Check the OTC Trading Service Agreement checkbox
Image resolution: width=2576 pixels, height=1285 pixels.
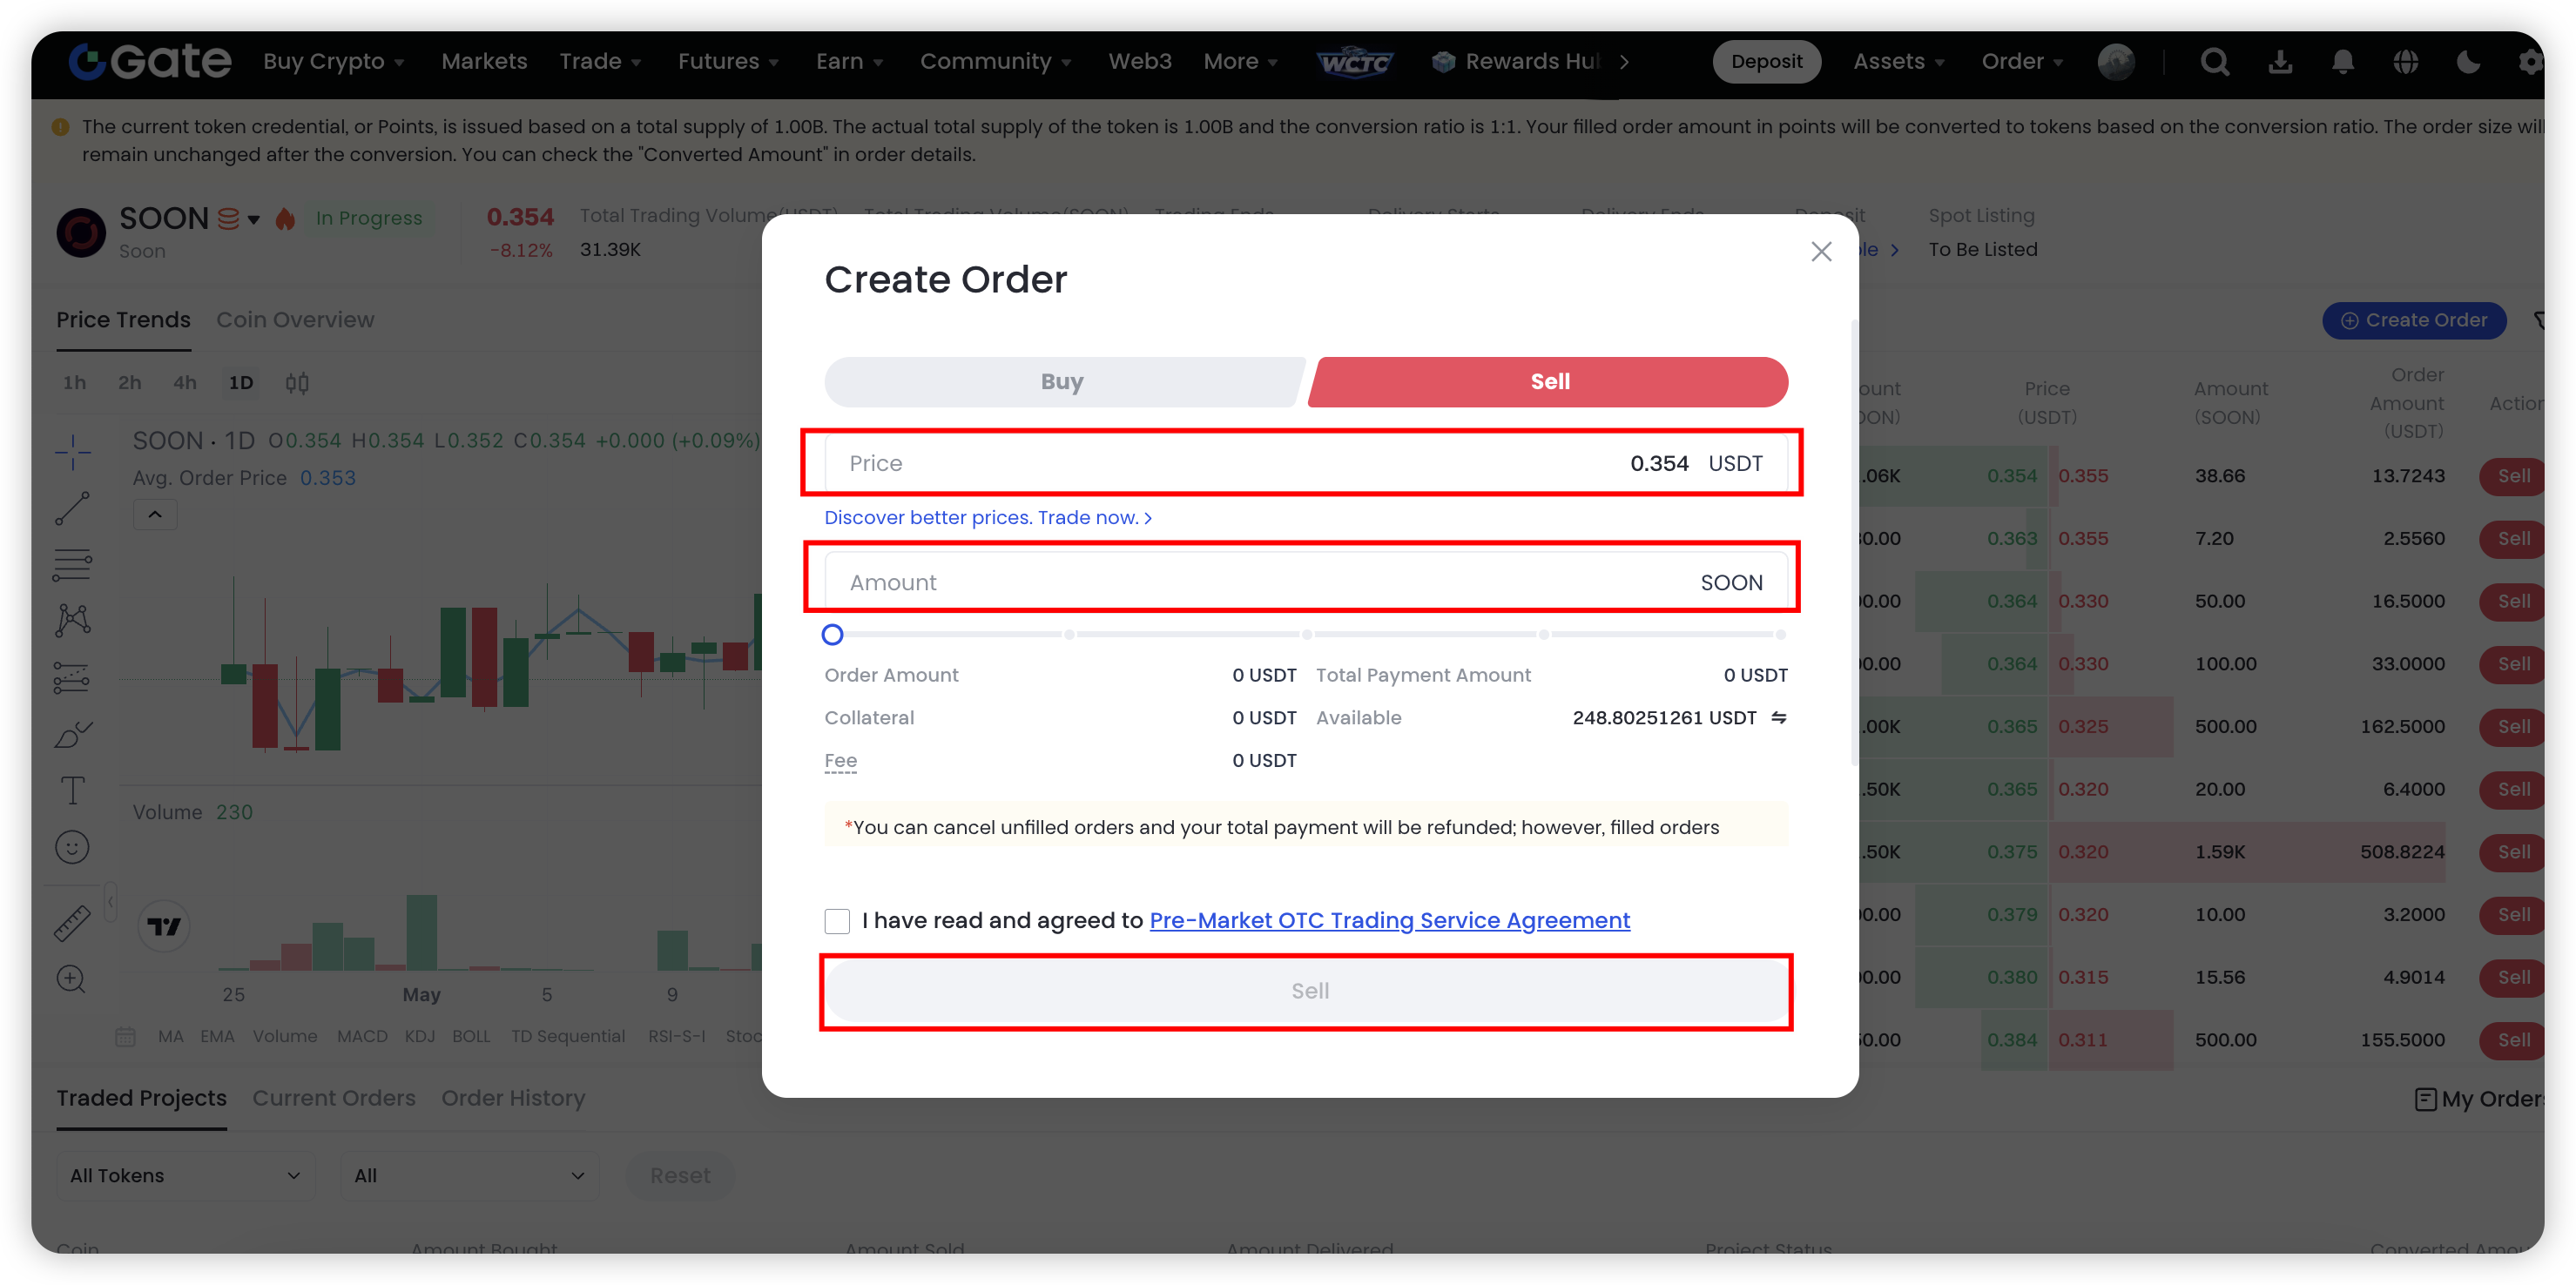coord(837,921)
